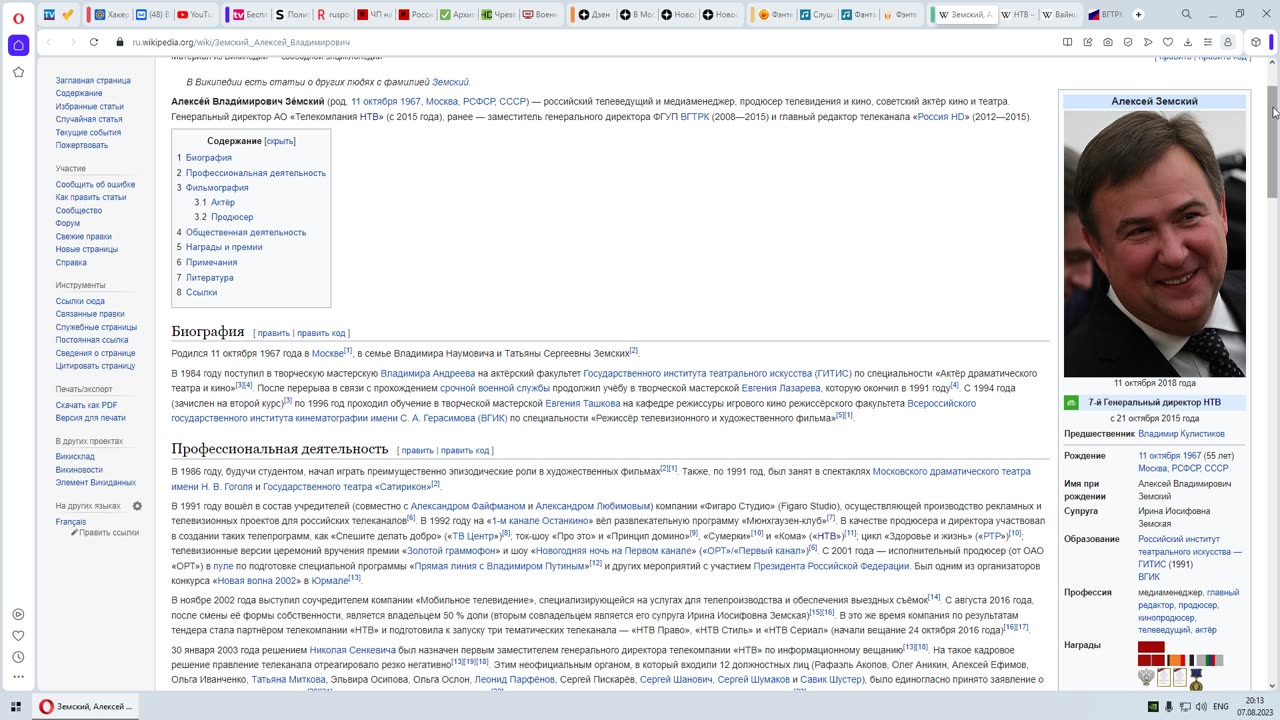Open the heart icon in the Opera sidebar
The height and width of the screenshot is (720, 1280).
pyautogui.click(x=18, y=636)
